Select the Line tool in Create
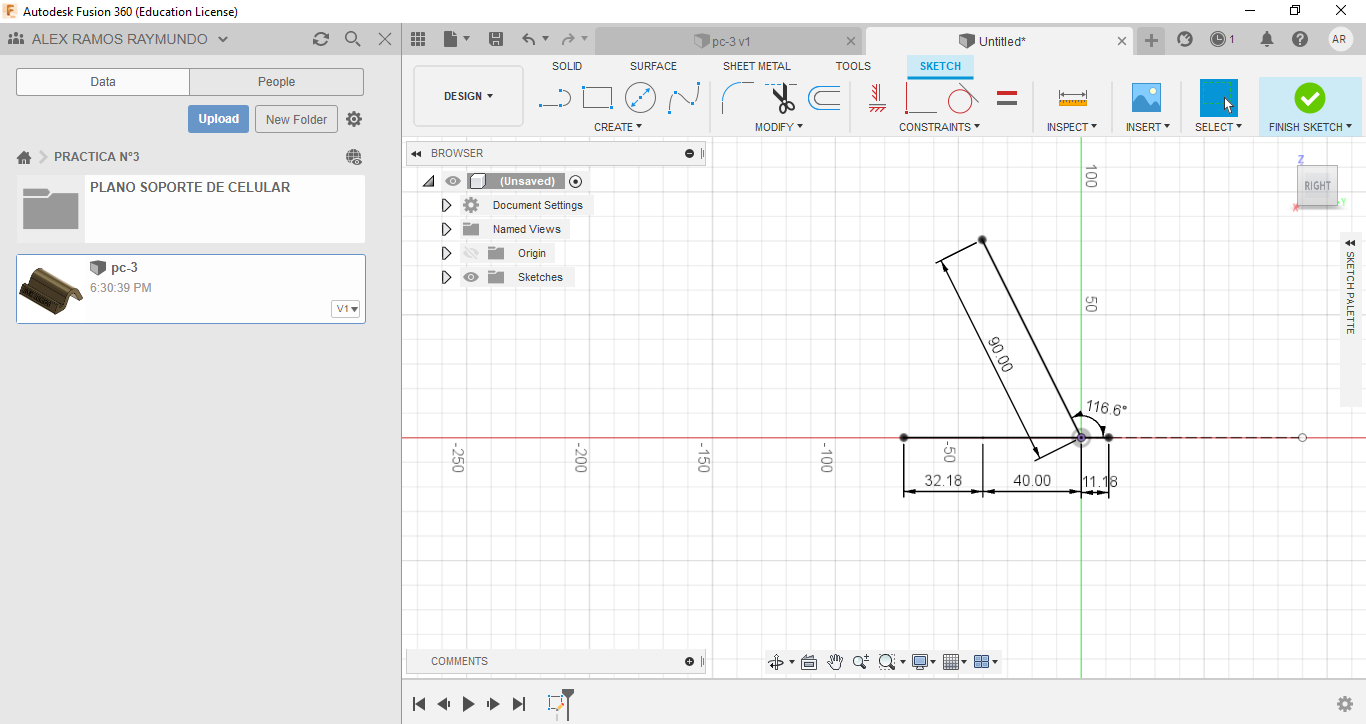The width and height of the screenshot is (1366, 724). point(554,98)
